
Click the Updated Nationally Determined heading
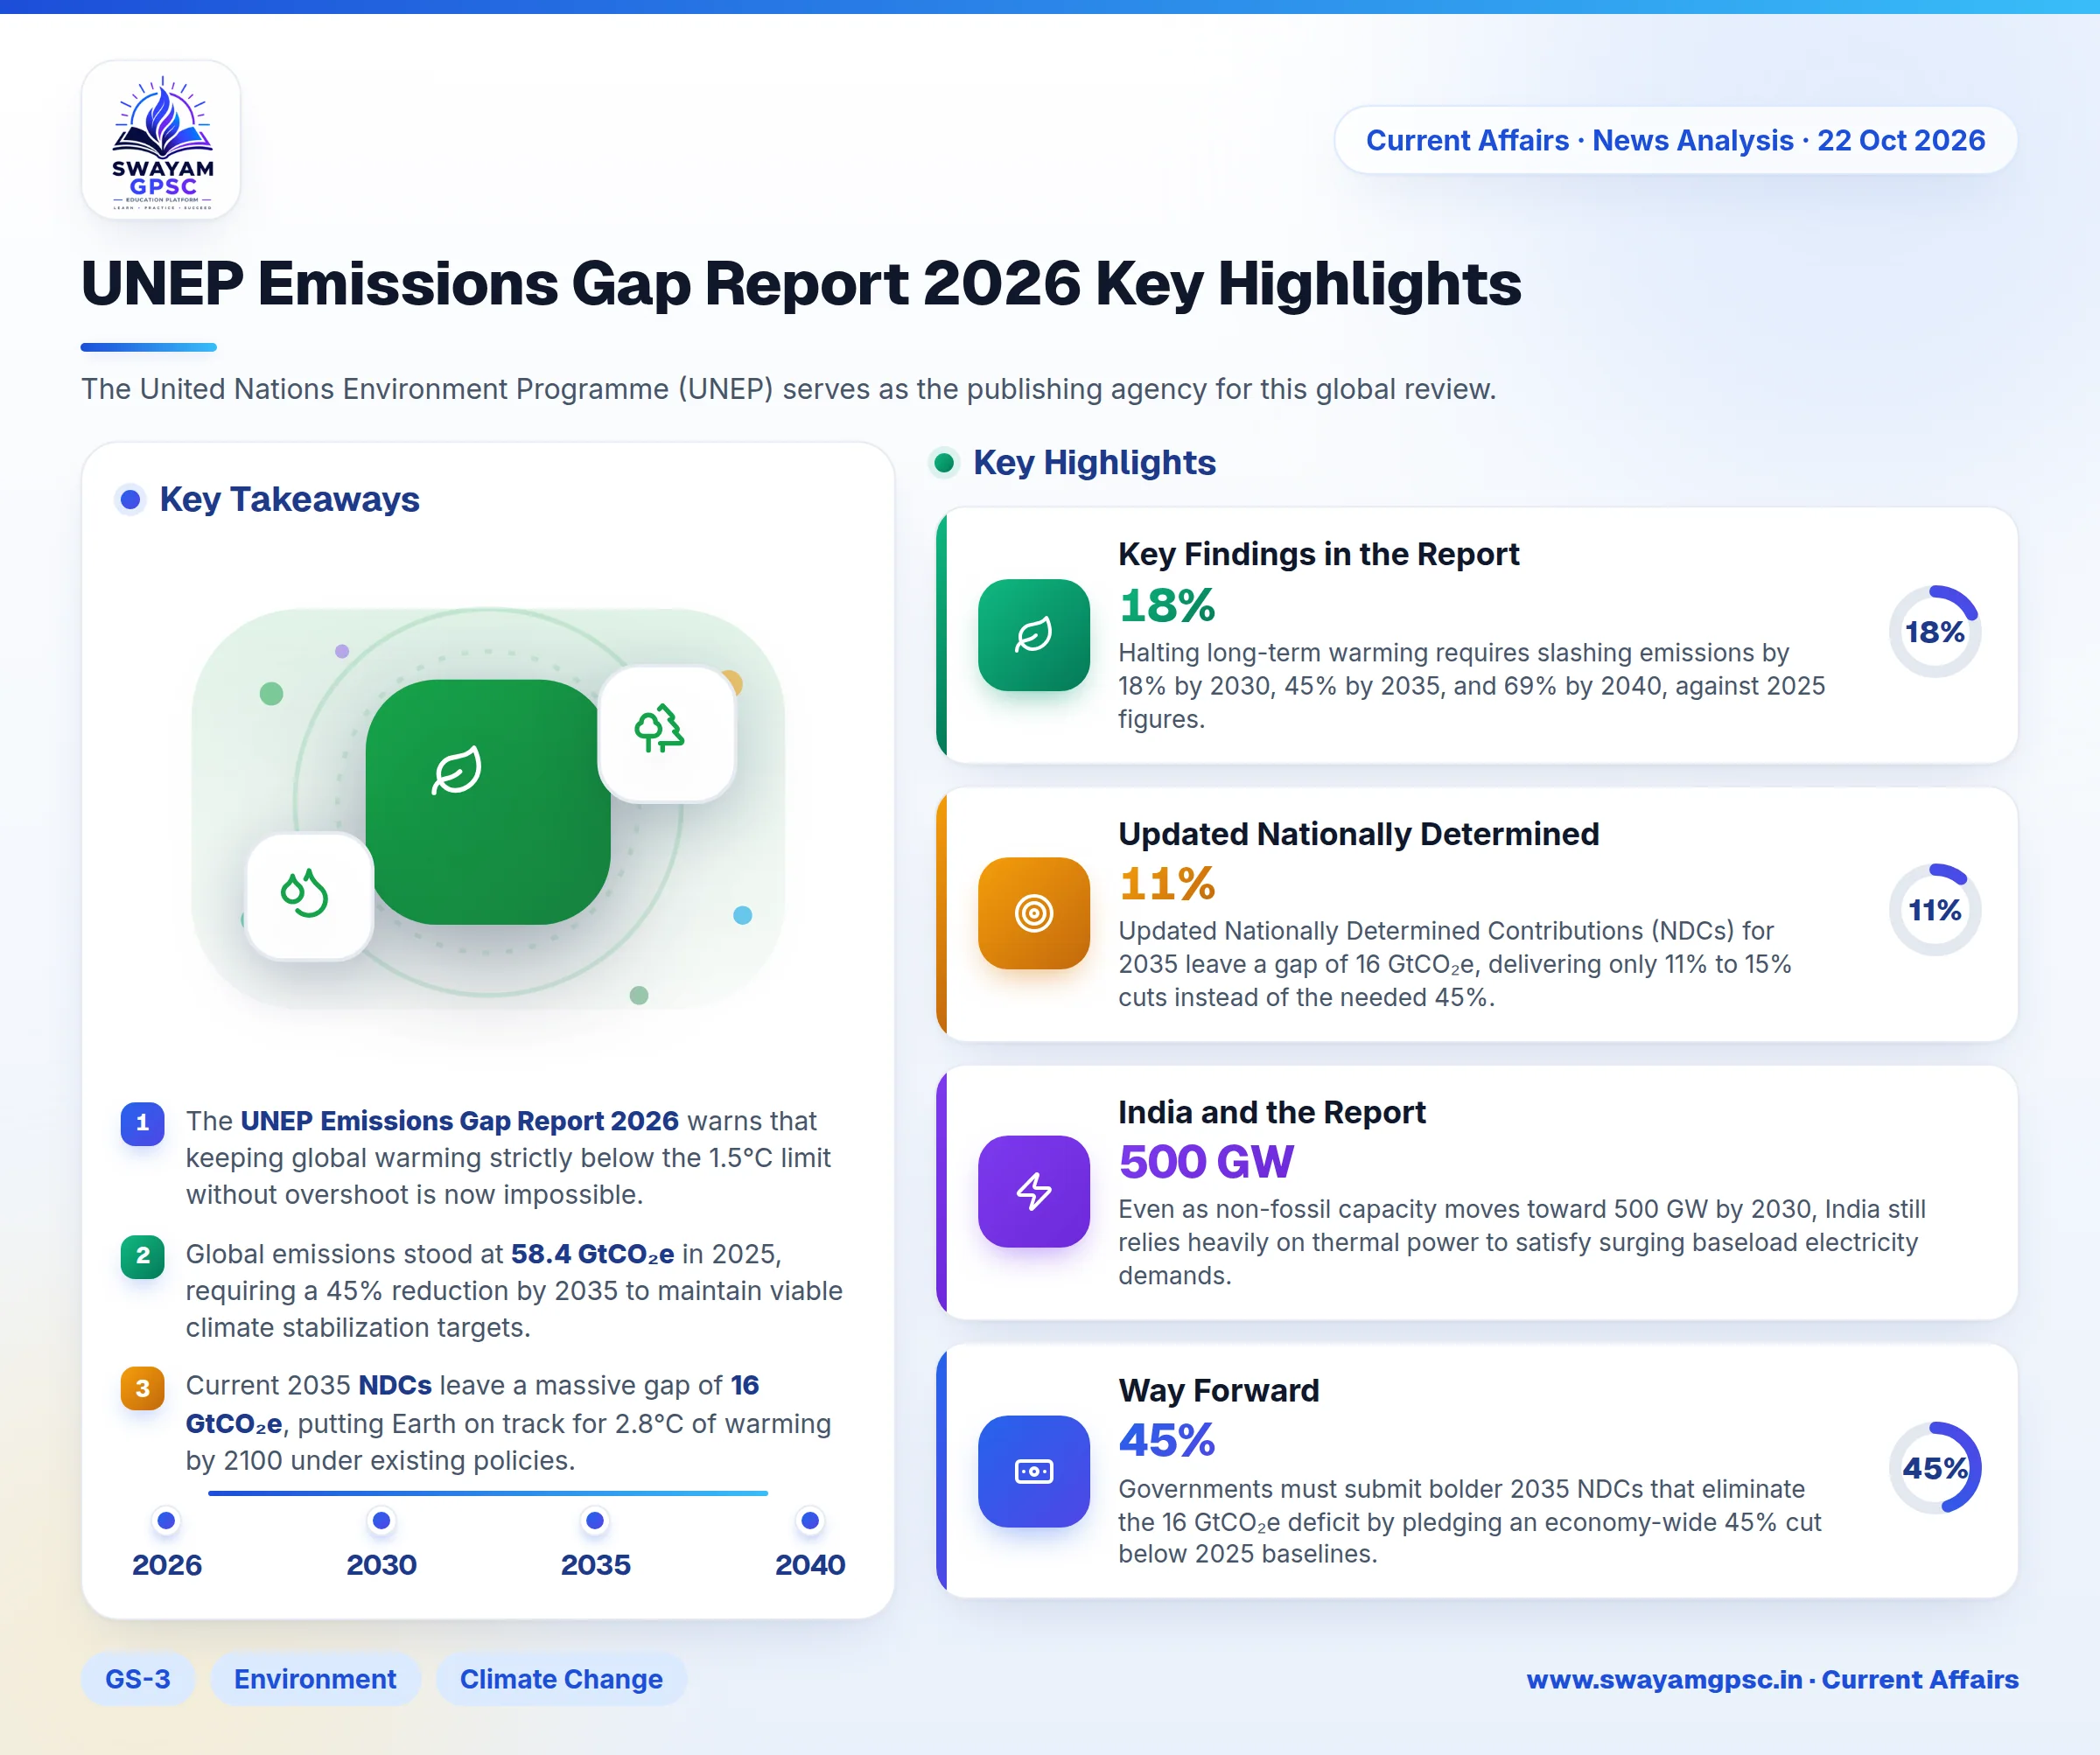pos(1358,834)
